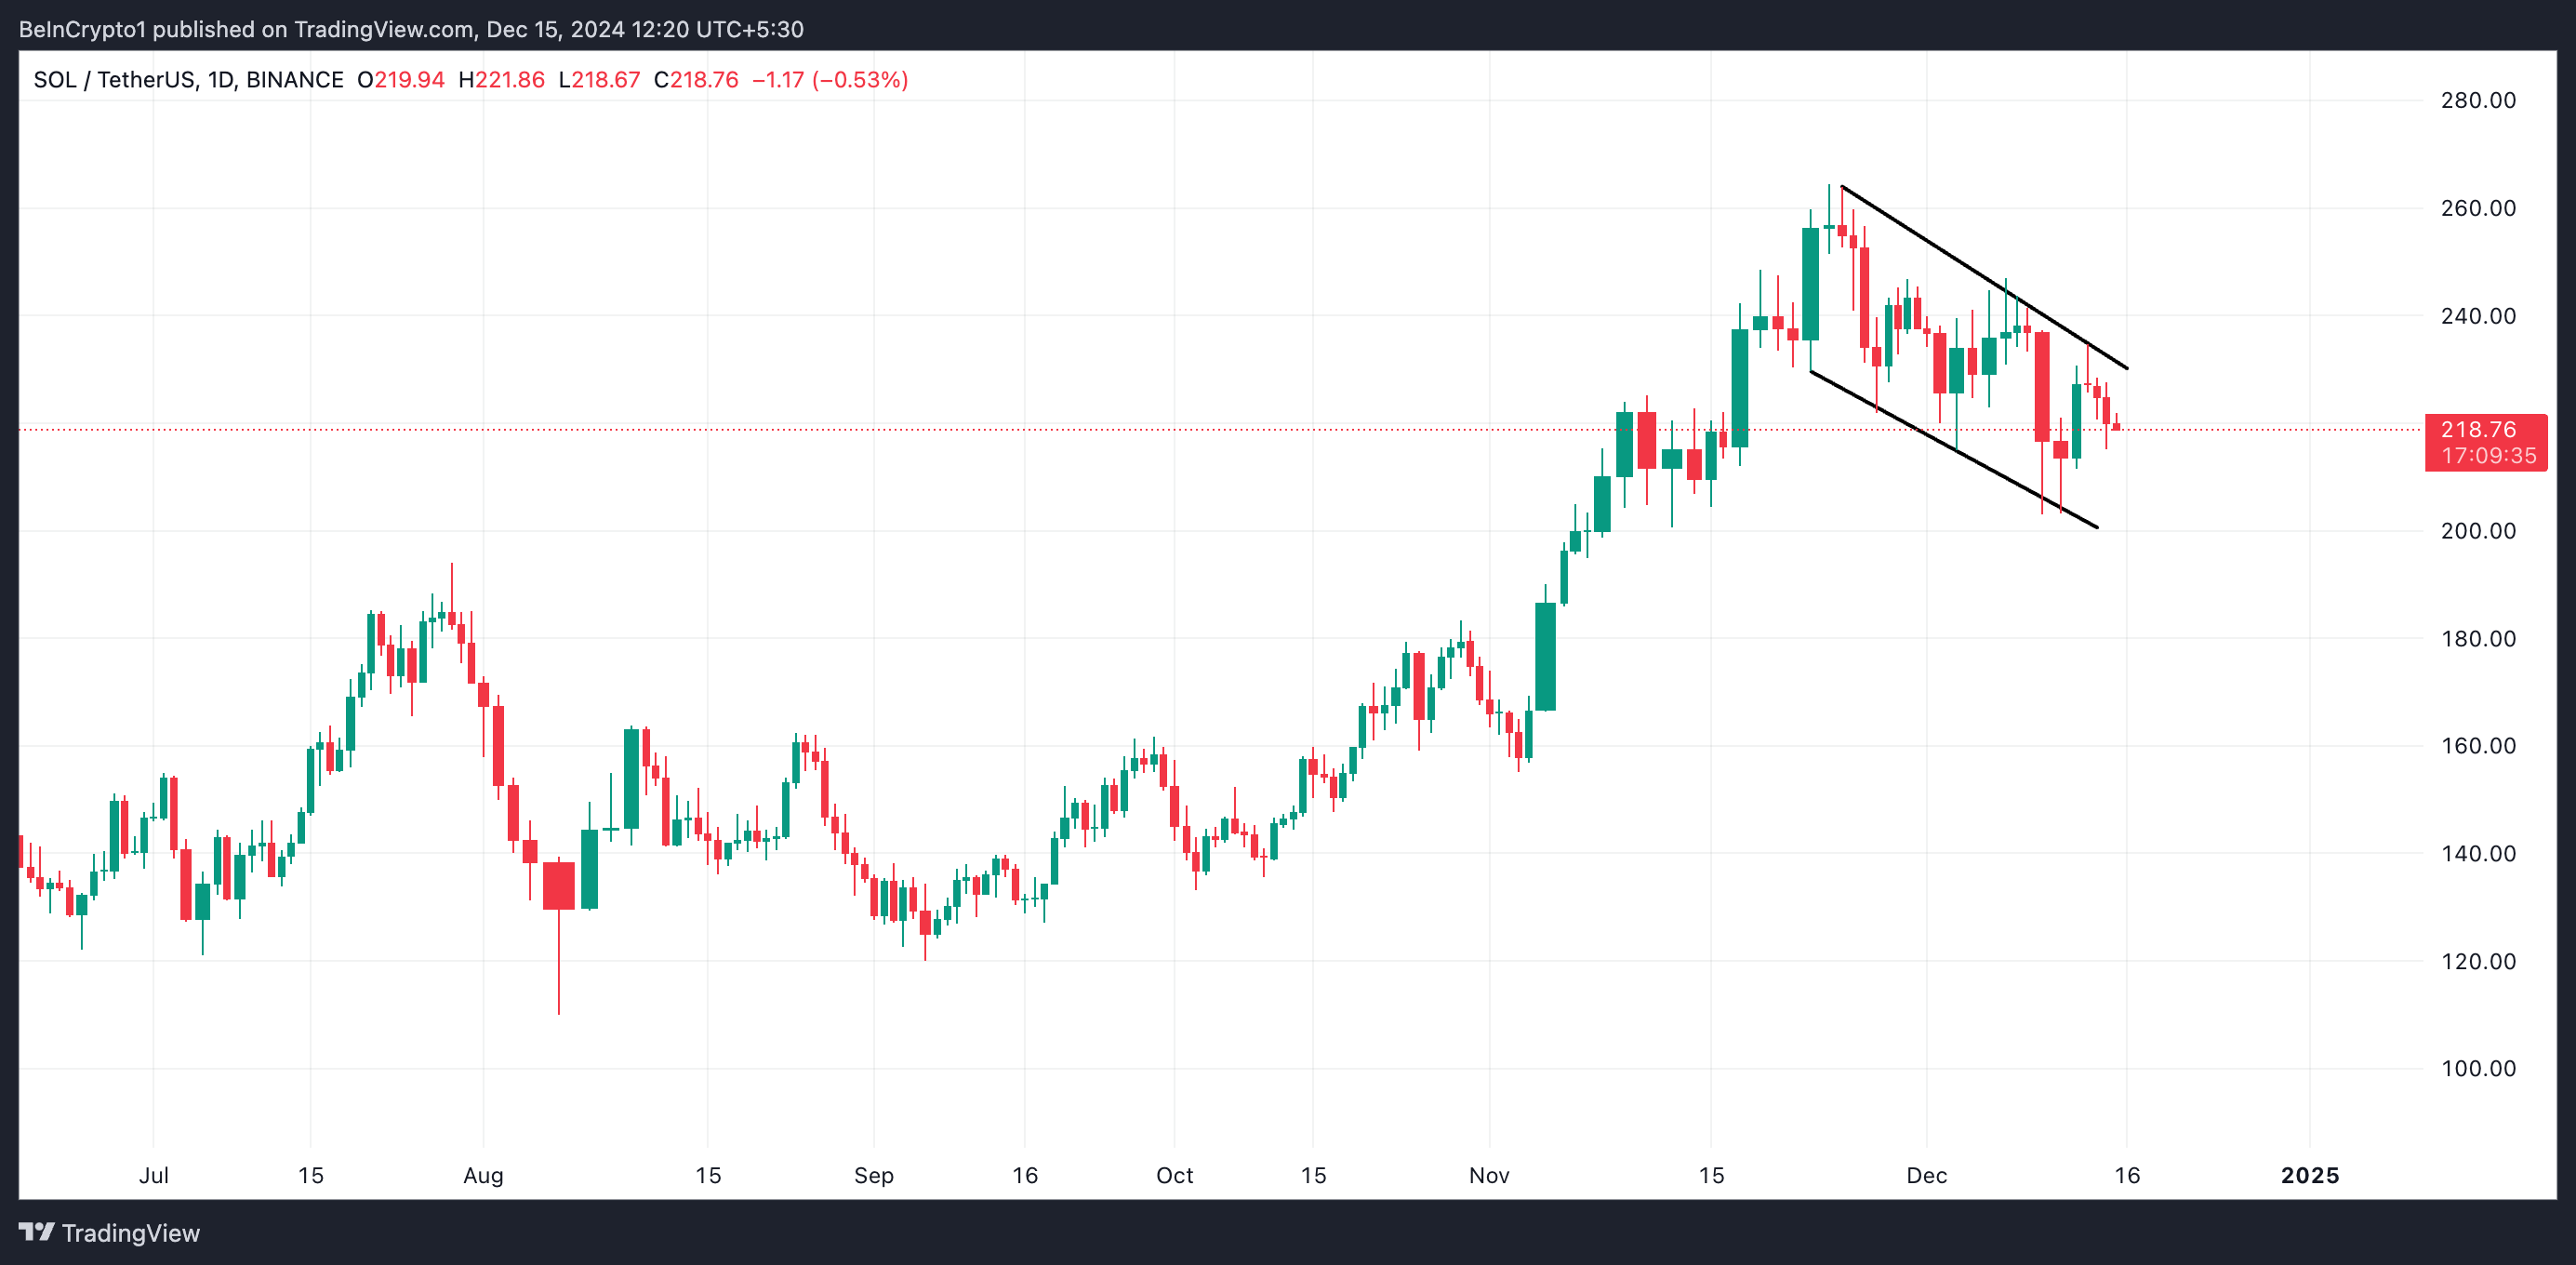2576x1265 pixels.
Task: Click the Nov label on time axis
Action: point(1488,1175)
